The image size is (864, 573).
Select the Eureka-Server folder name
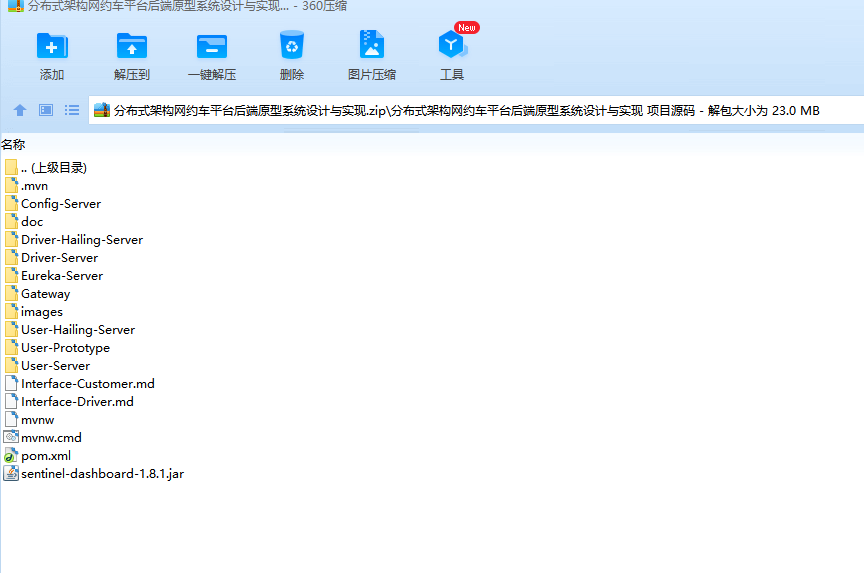tap(62, 275)
